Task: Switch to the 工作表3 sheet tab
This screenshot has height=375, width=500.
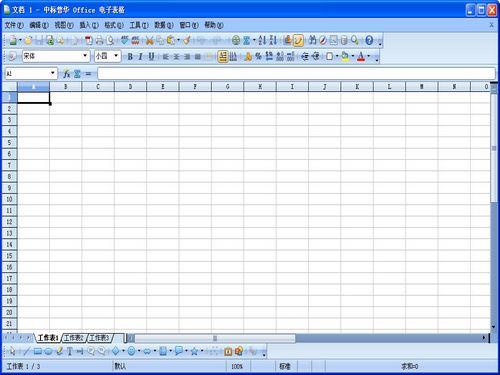Action: tap(99, 338)
